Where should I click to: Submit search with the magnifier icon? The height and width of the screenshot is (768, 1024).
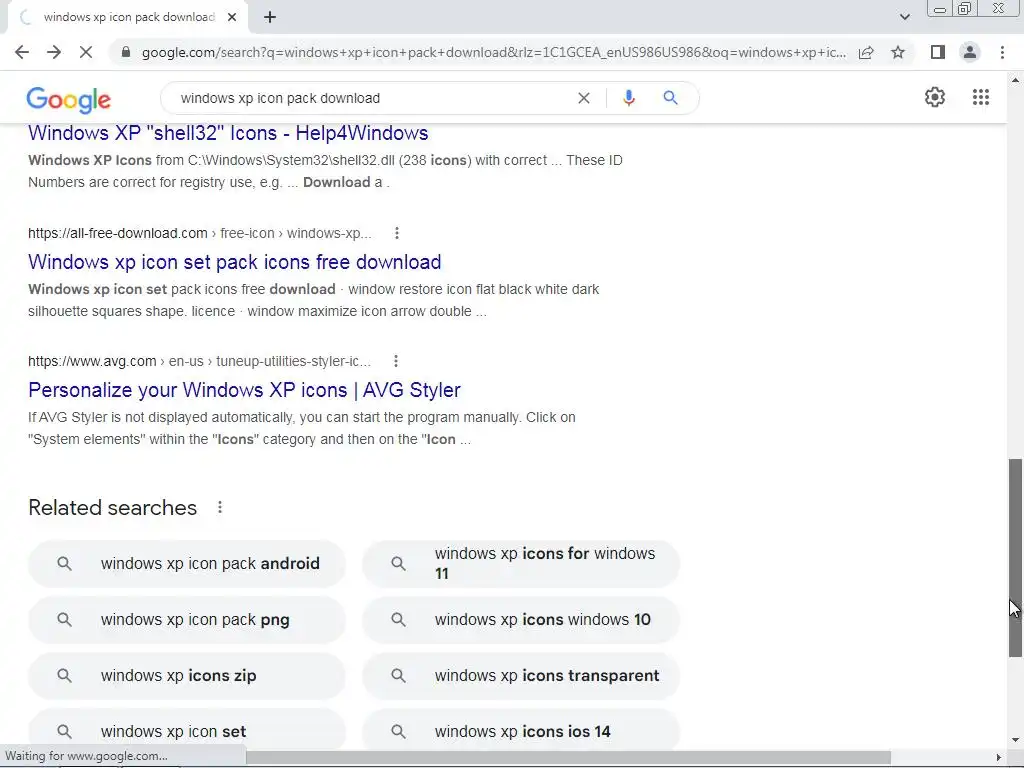670,98
